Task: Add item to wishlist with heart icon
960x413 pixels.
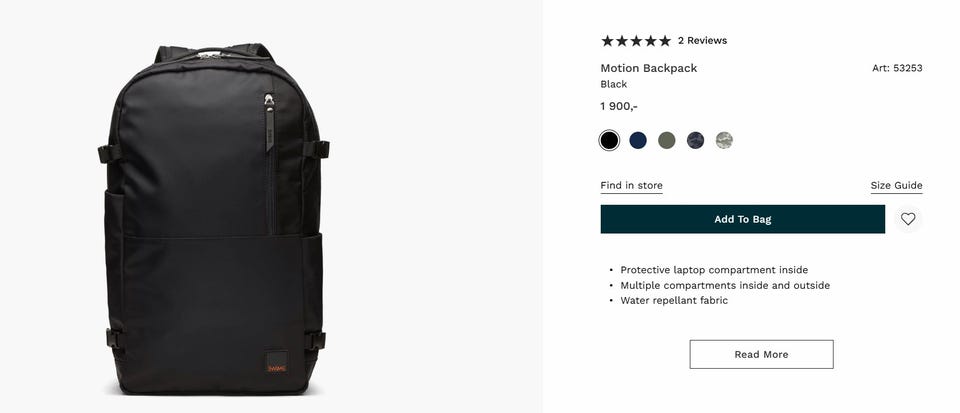Action: (x=907, y=219)
